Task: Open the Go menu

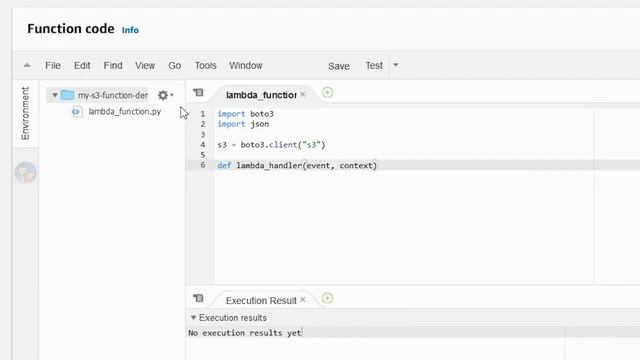Action: pyautogui.click(x=175, y=66)
